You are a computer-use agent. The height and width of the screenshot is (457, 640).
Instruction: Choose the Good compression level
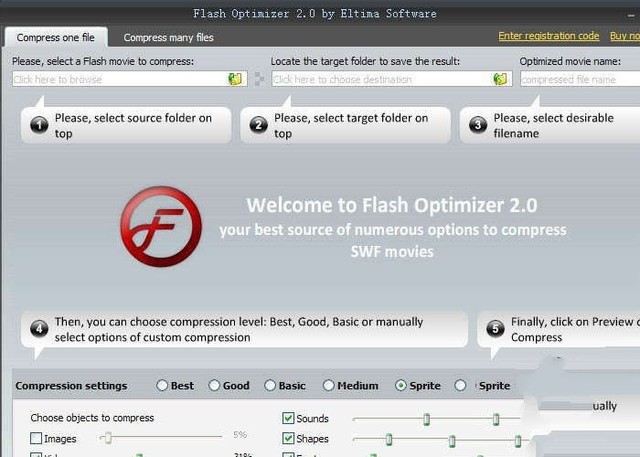[x=214, y=386]
